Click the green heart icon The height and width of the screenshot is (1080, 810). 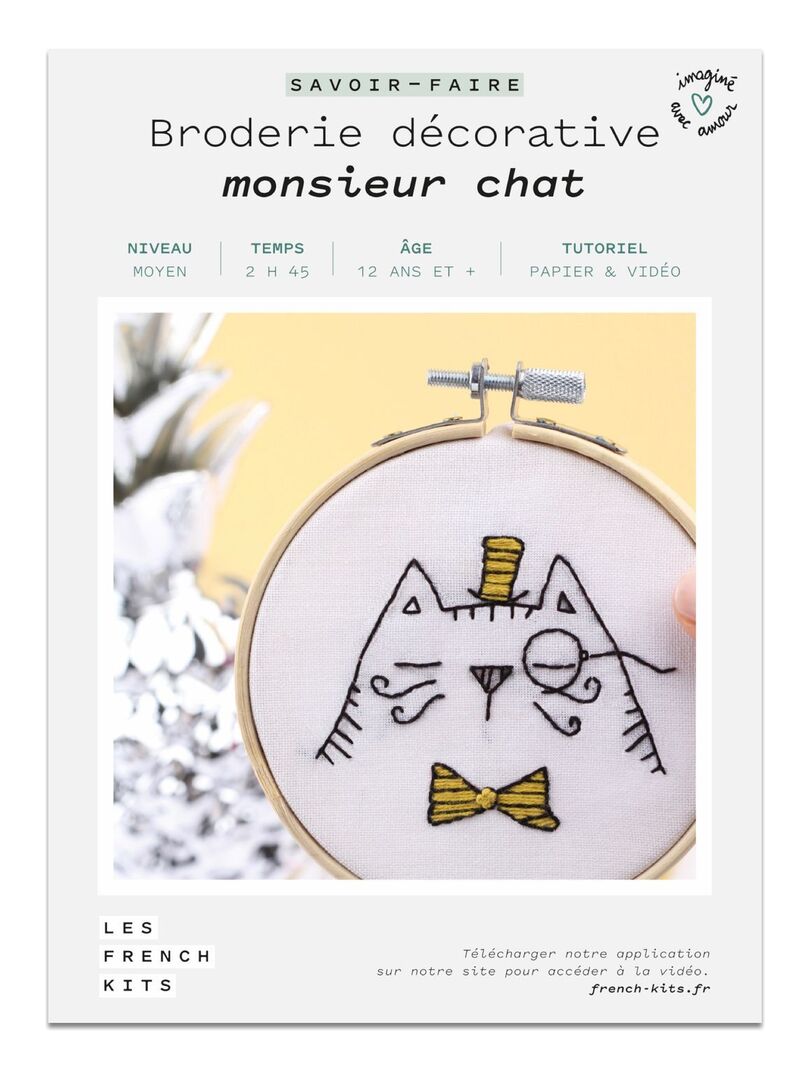click(x=701, y=104)
